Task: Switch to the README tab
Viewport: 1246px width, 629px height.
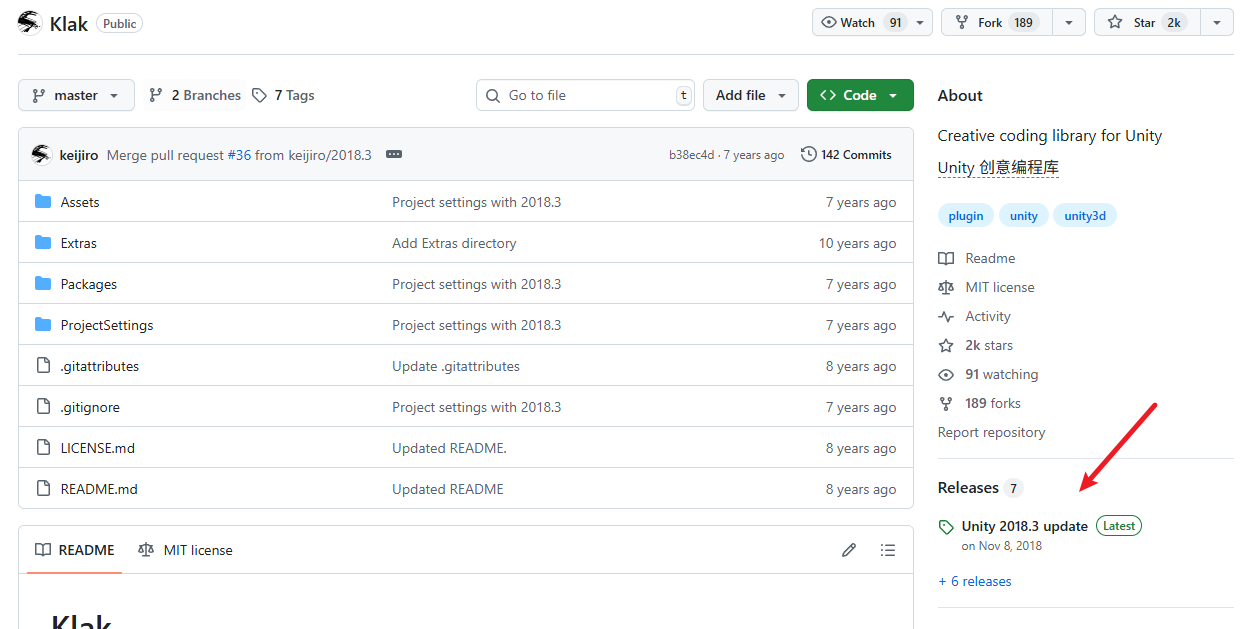Action: click(x=75, y=550)
